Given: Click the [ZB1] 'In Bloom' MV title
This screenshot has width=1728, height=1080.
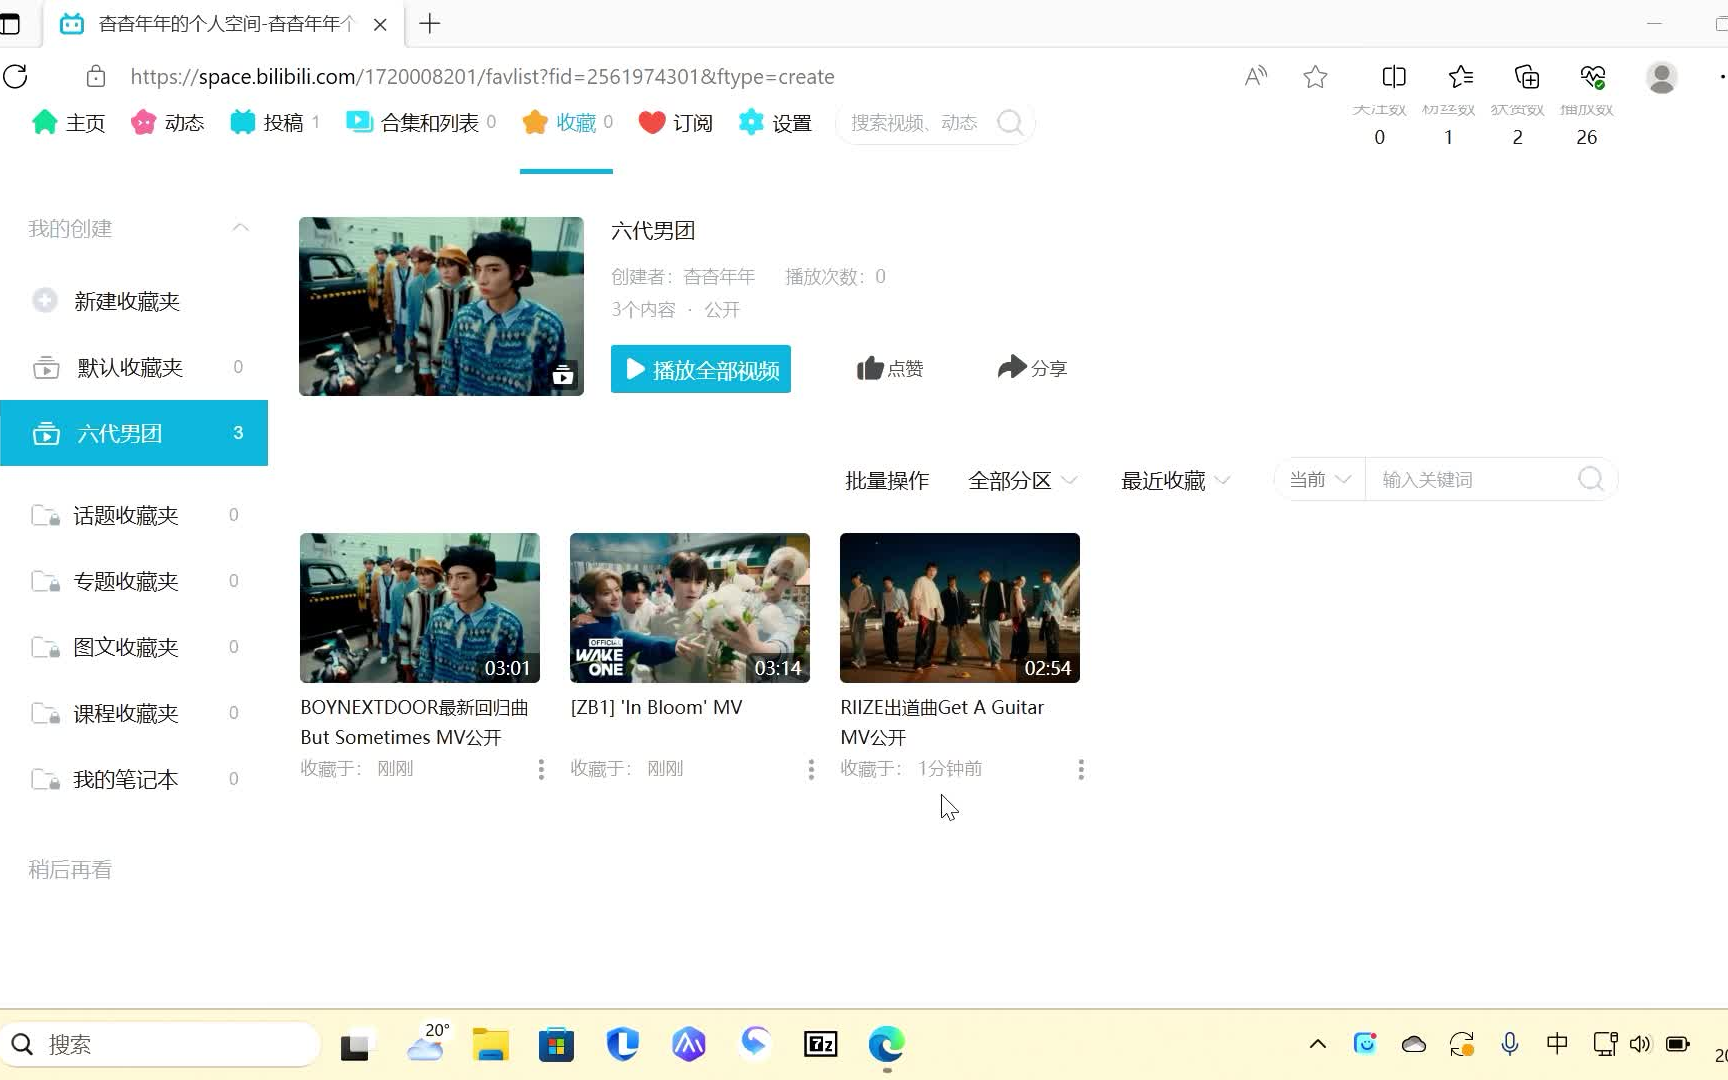Looking at the screenshot, I should point(656,707).
